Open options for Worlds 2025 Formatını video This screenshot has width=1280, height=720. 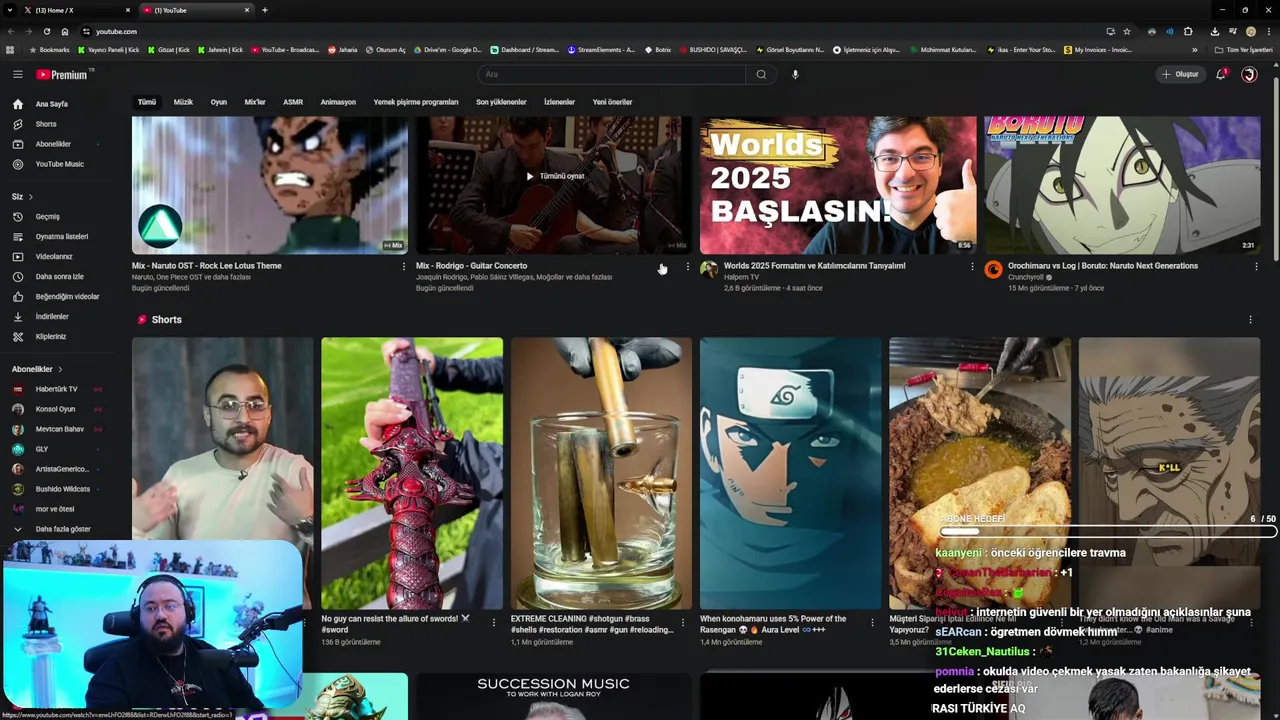point(972,266)
